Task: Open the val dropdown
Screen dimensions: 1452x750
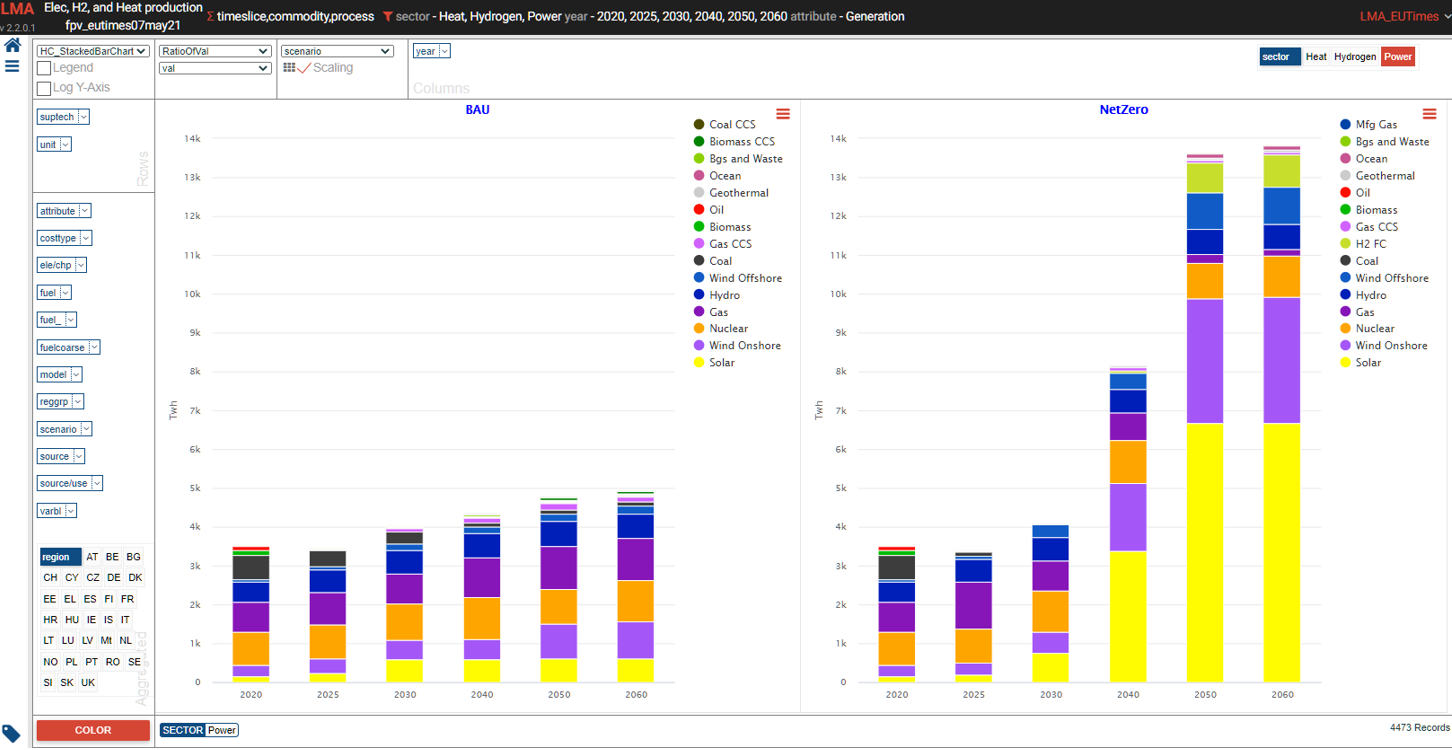Action: coord(215,68)
